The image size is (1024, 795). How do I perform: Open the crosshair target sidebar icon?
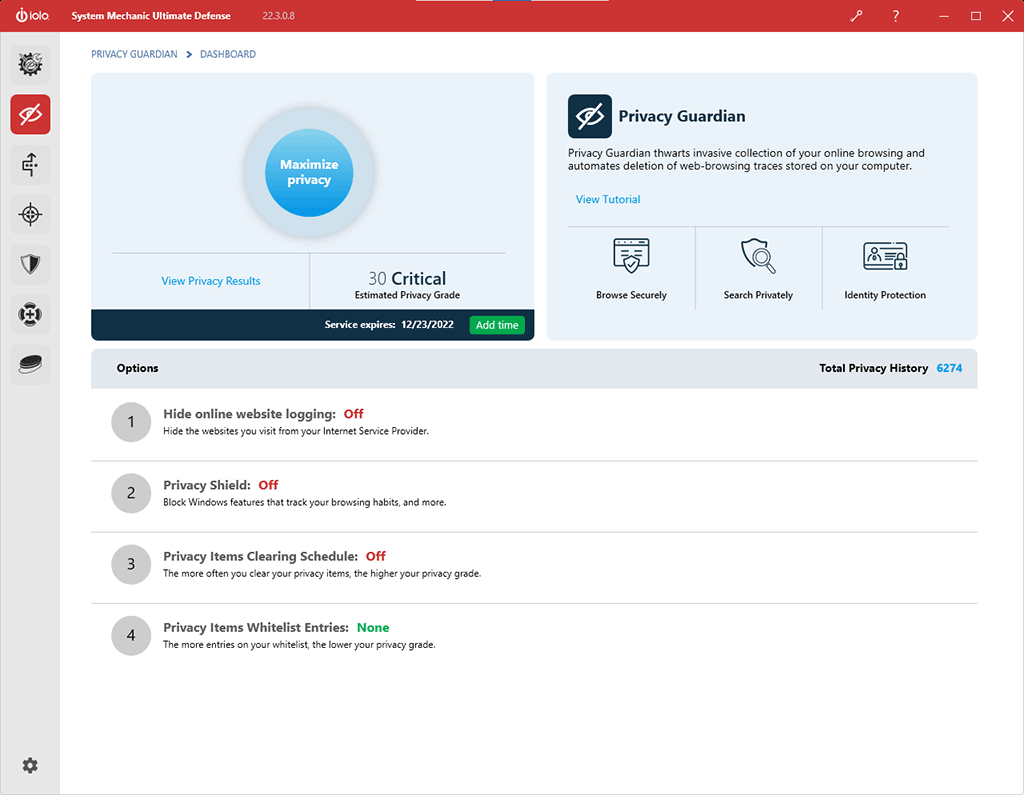click(30, 214)
